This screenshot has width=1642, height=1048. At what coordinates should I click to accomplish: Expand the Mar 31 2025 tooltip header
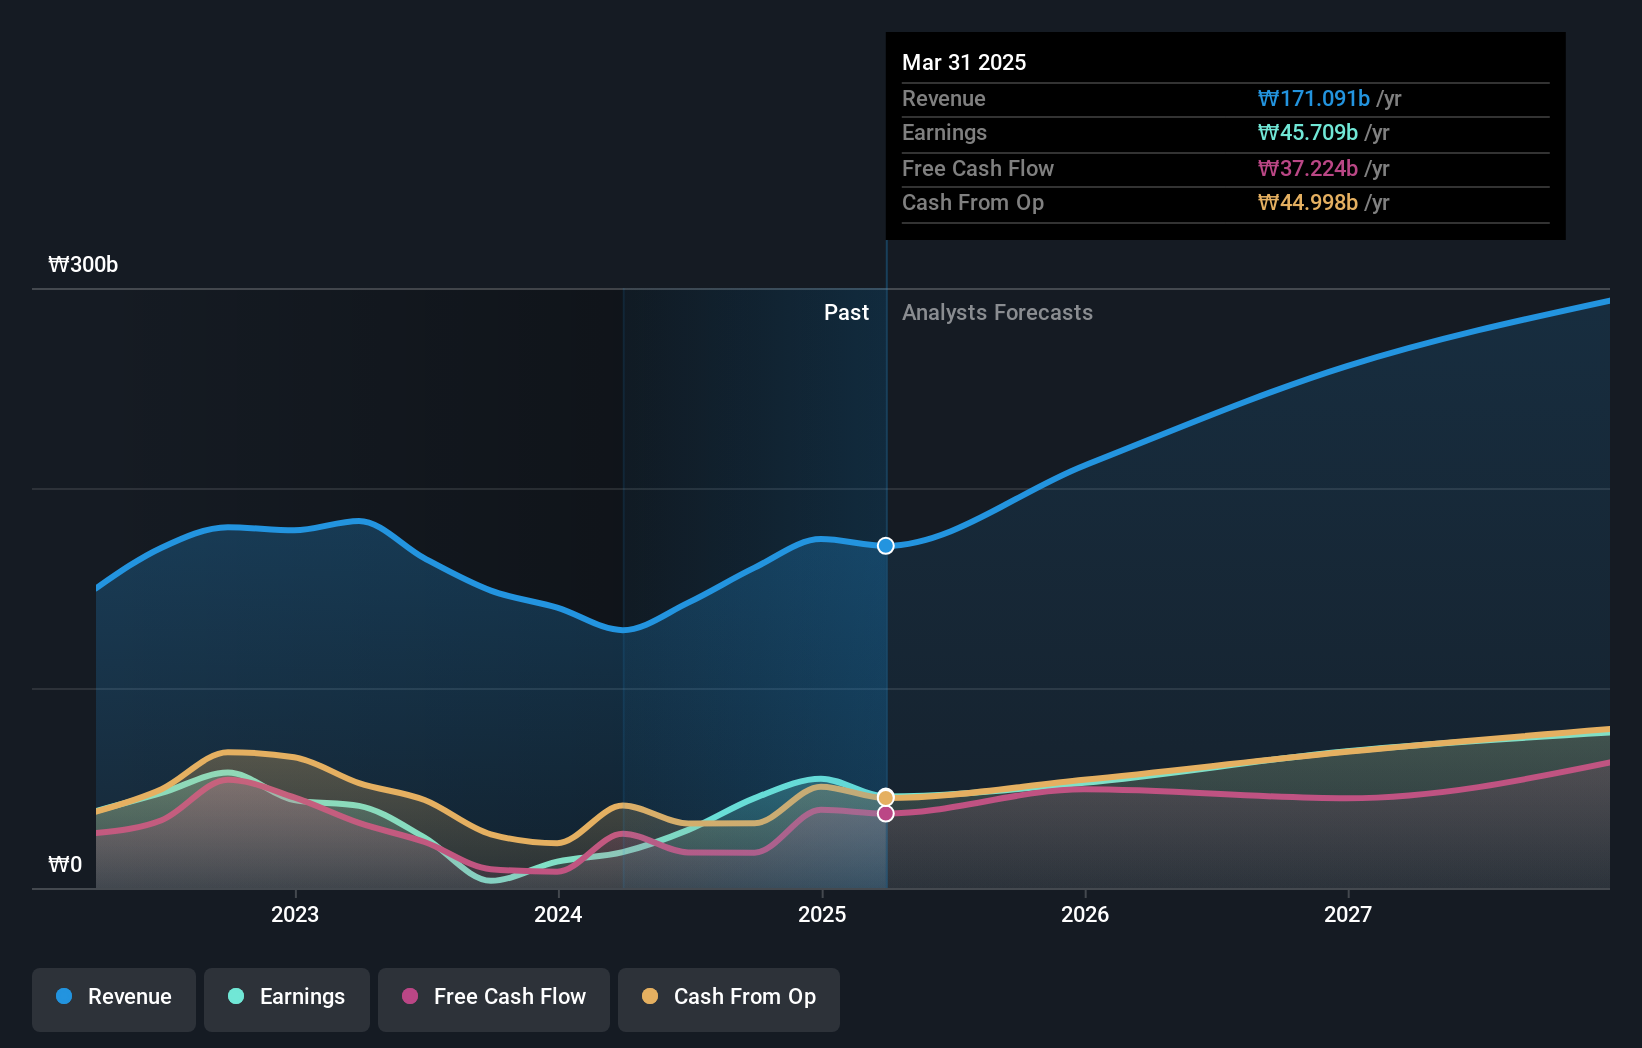coord(964,62)
